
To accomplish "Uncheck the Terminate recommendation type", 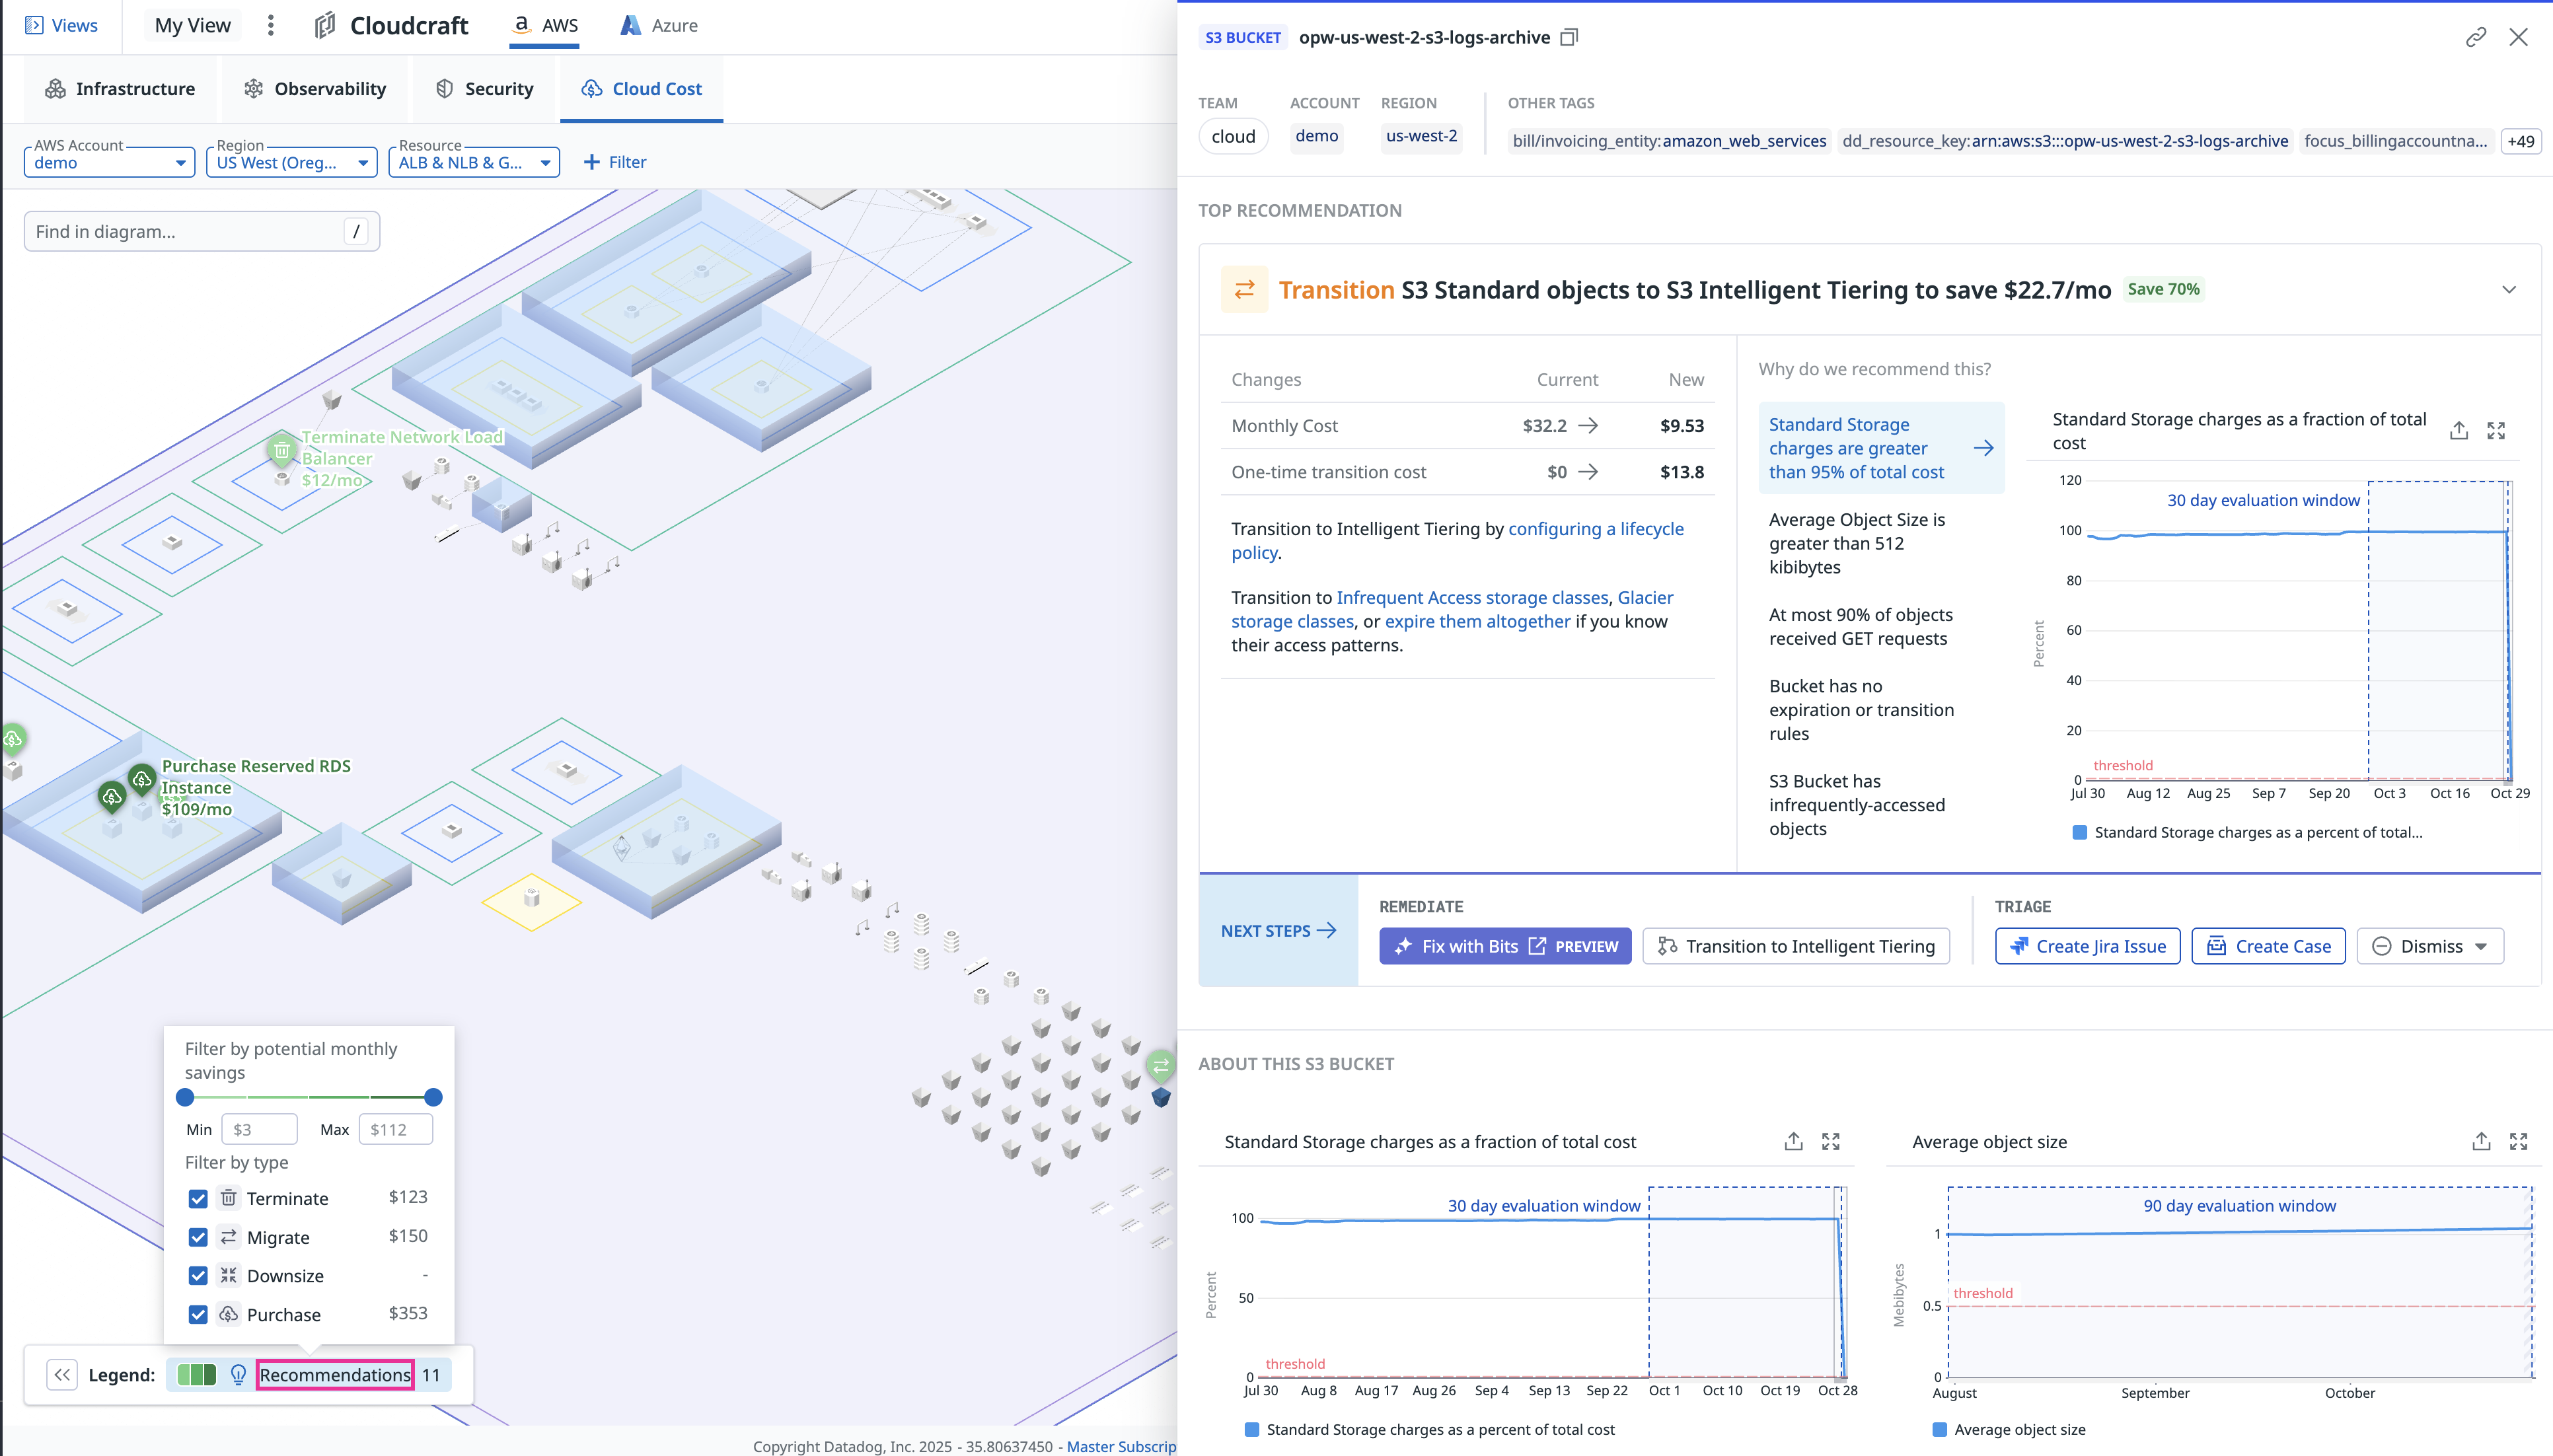I will pyautogui.click(x=198, y=1198).
